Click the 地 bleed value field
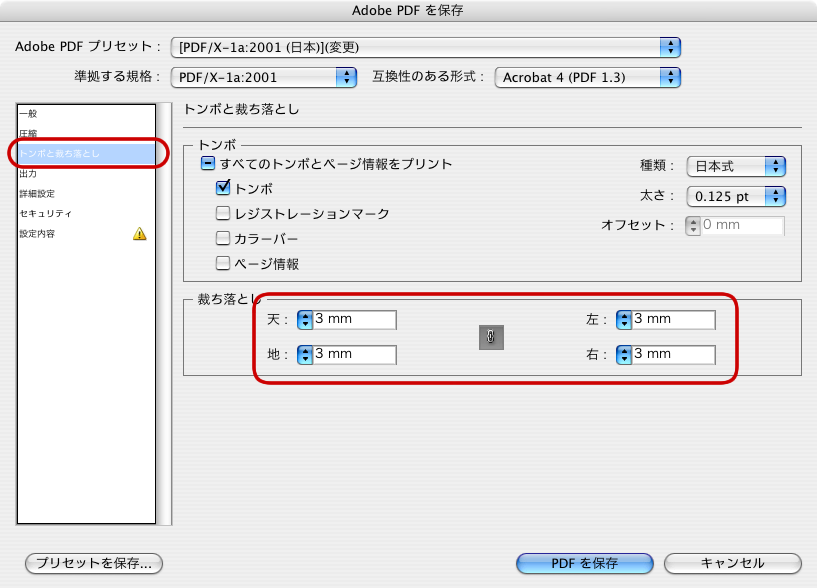This screenshot has width=817, height=588. point(354,354)
